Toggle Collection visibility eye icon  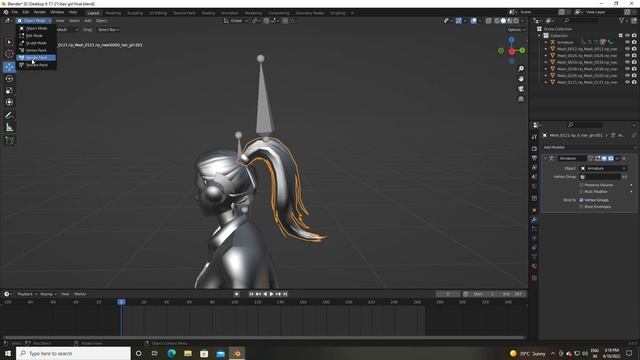[627, 36]
